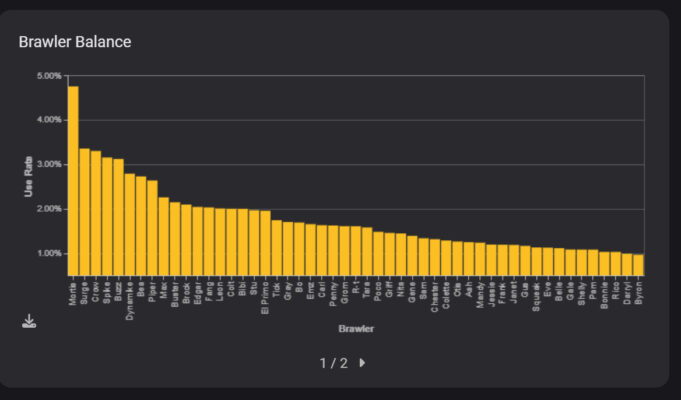Screen dimensions: 681x400
Task: Click the '1 / 2' page indicator
Action: [334, 363]
